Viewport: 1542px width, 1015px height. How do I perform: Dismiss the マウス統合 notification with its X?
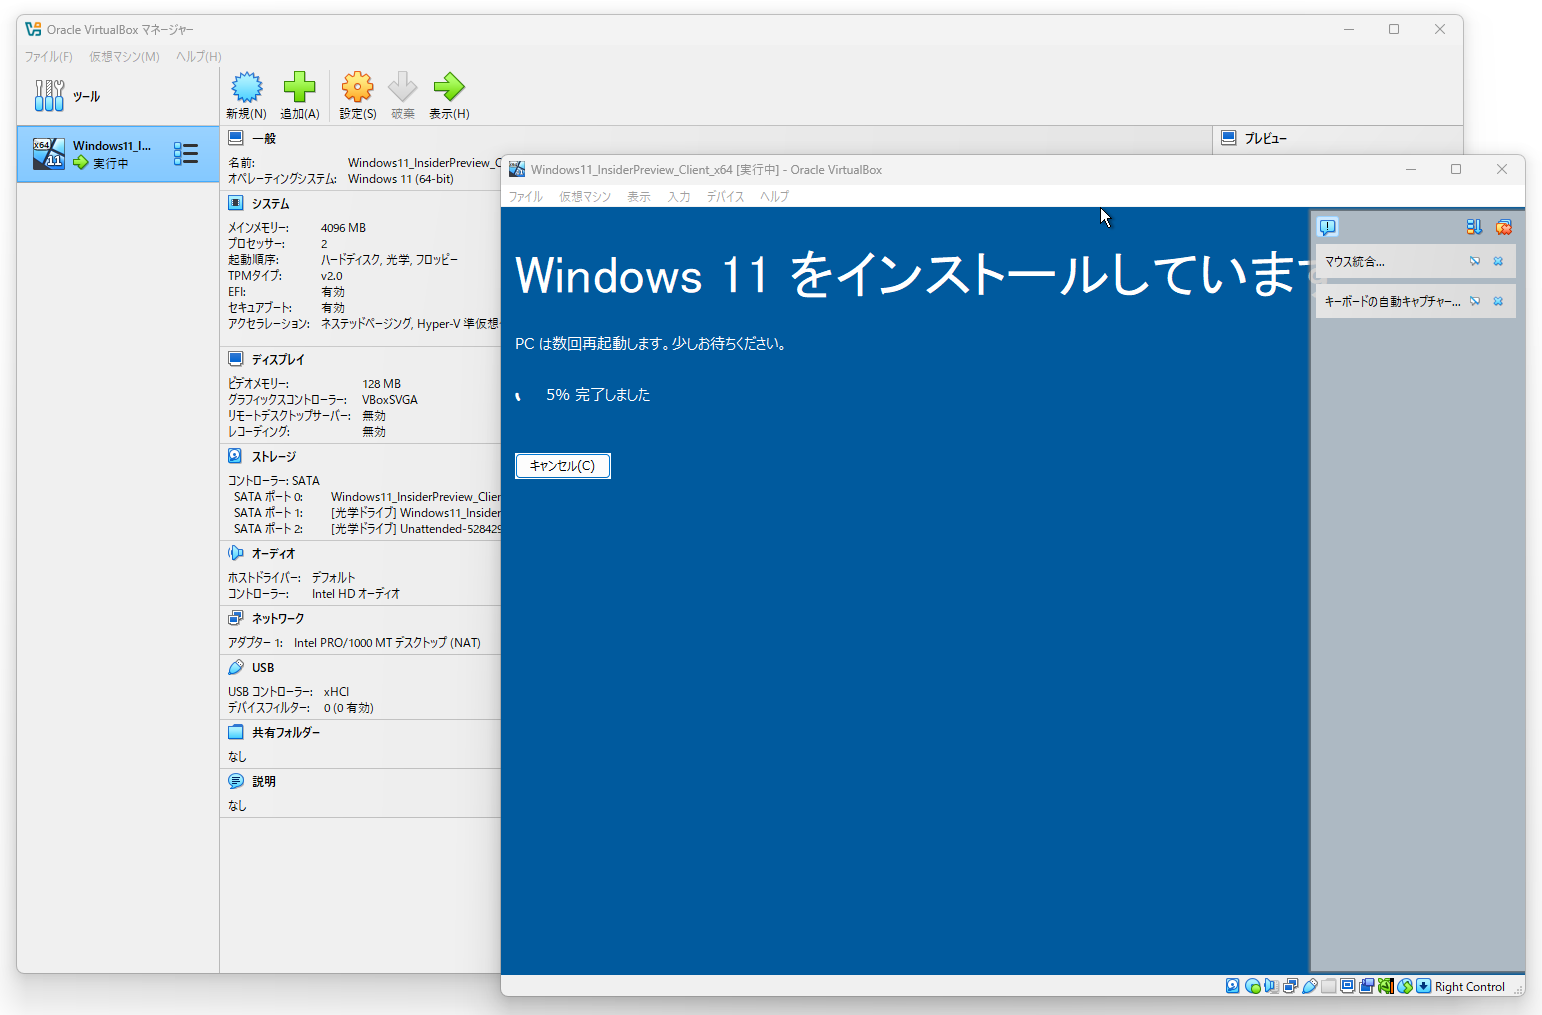pyautogui.click(x=1498, y=261)
